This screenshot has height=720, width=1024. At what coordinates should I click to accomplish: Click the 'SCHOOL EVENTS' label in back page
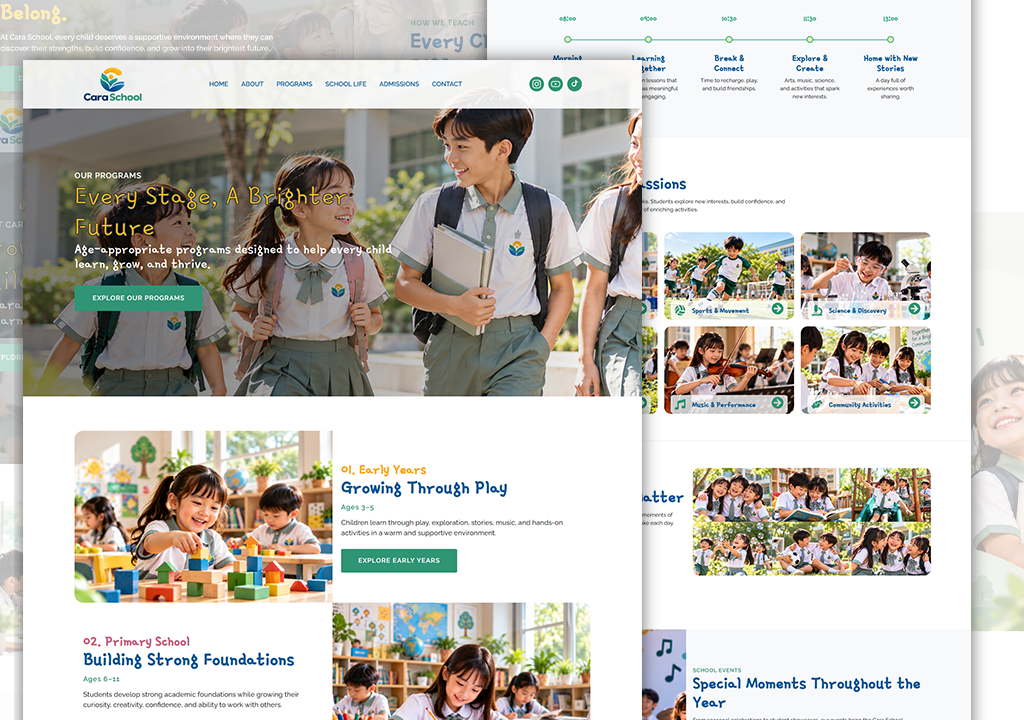pyautogui.click(x=716, y=670)
